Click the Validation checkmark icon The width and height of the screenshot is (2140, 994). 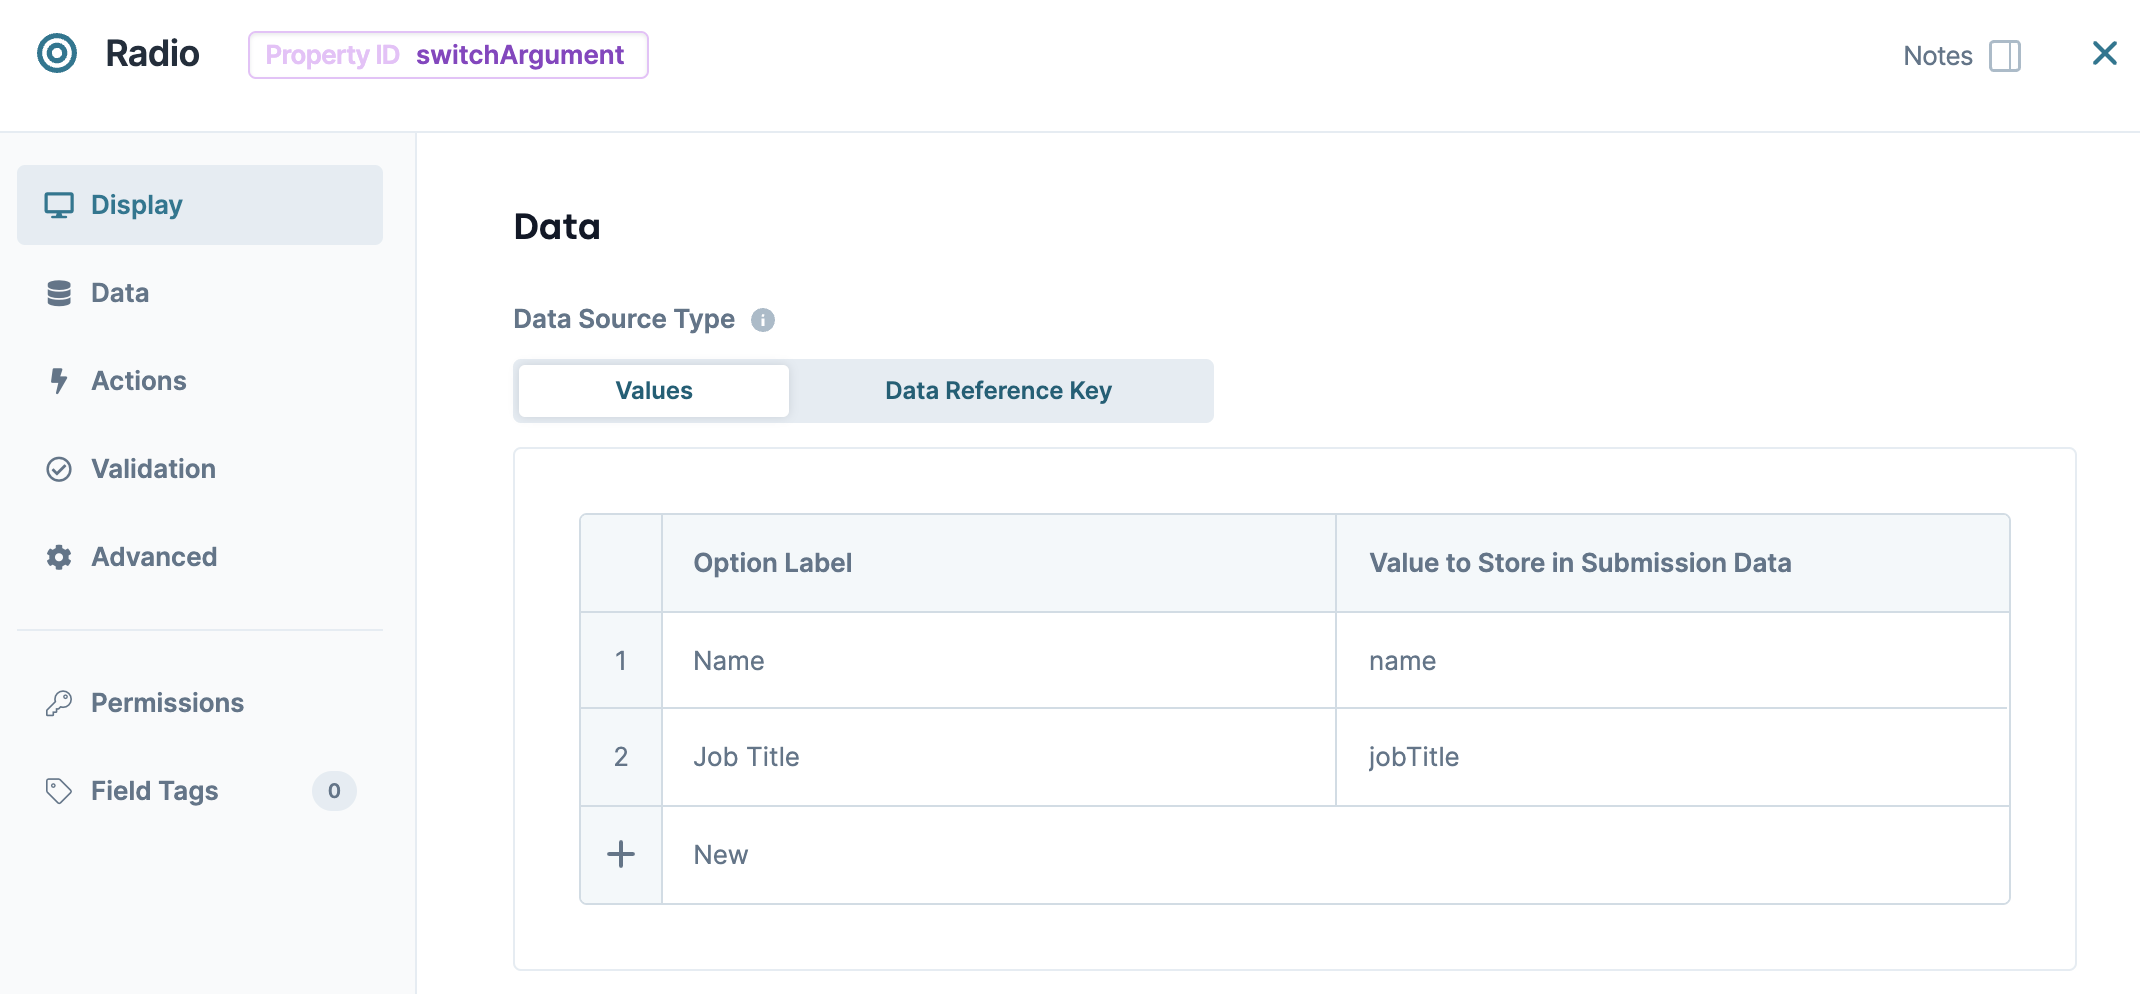click(59, 469)
